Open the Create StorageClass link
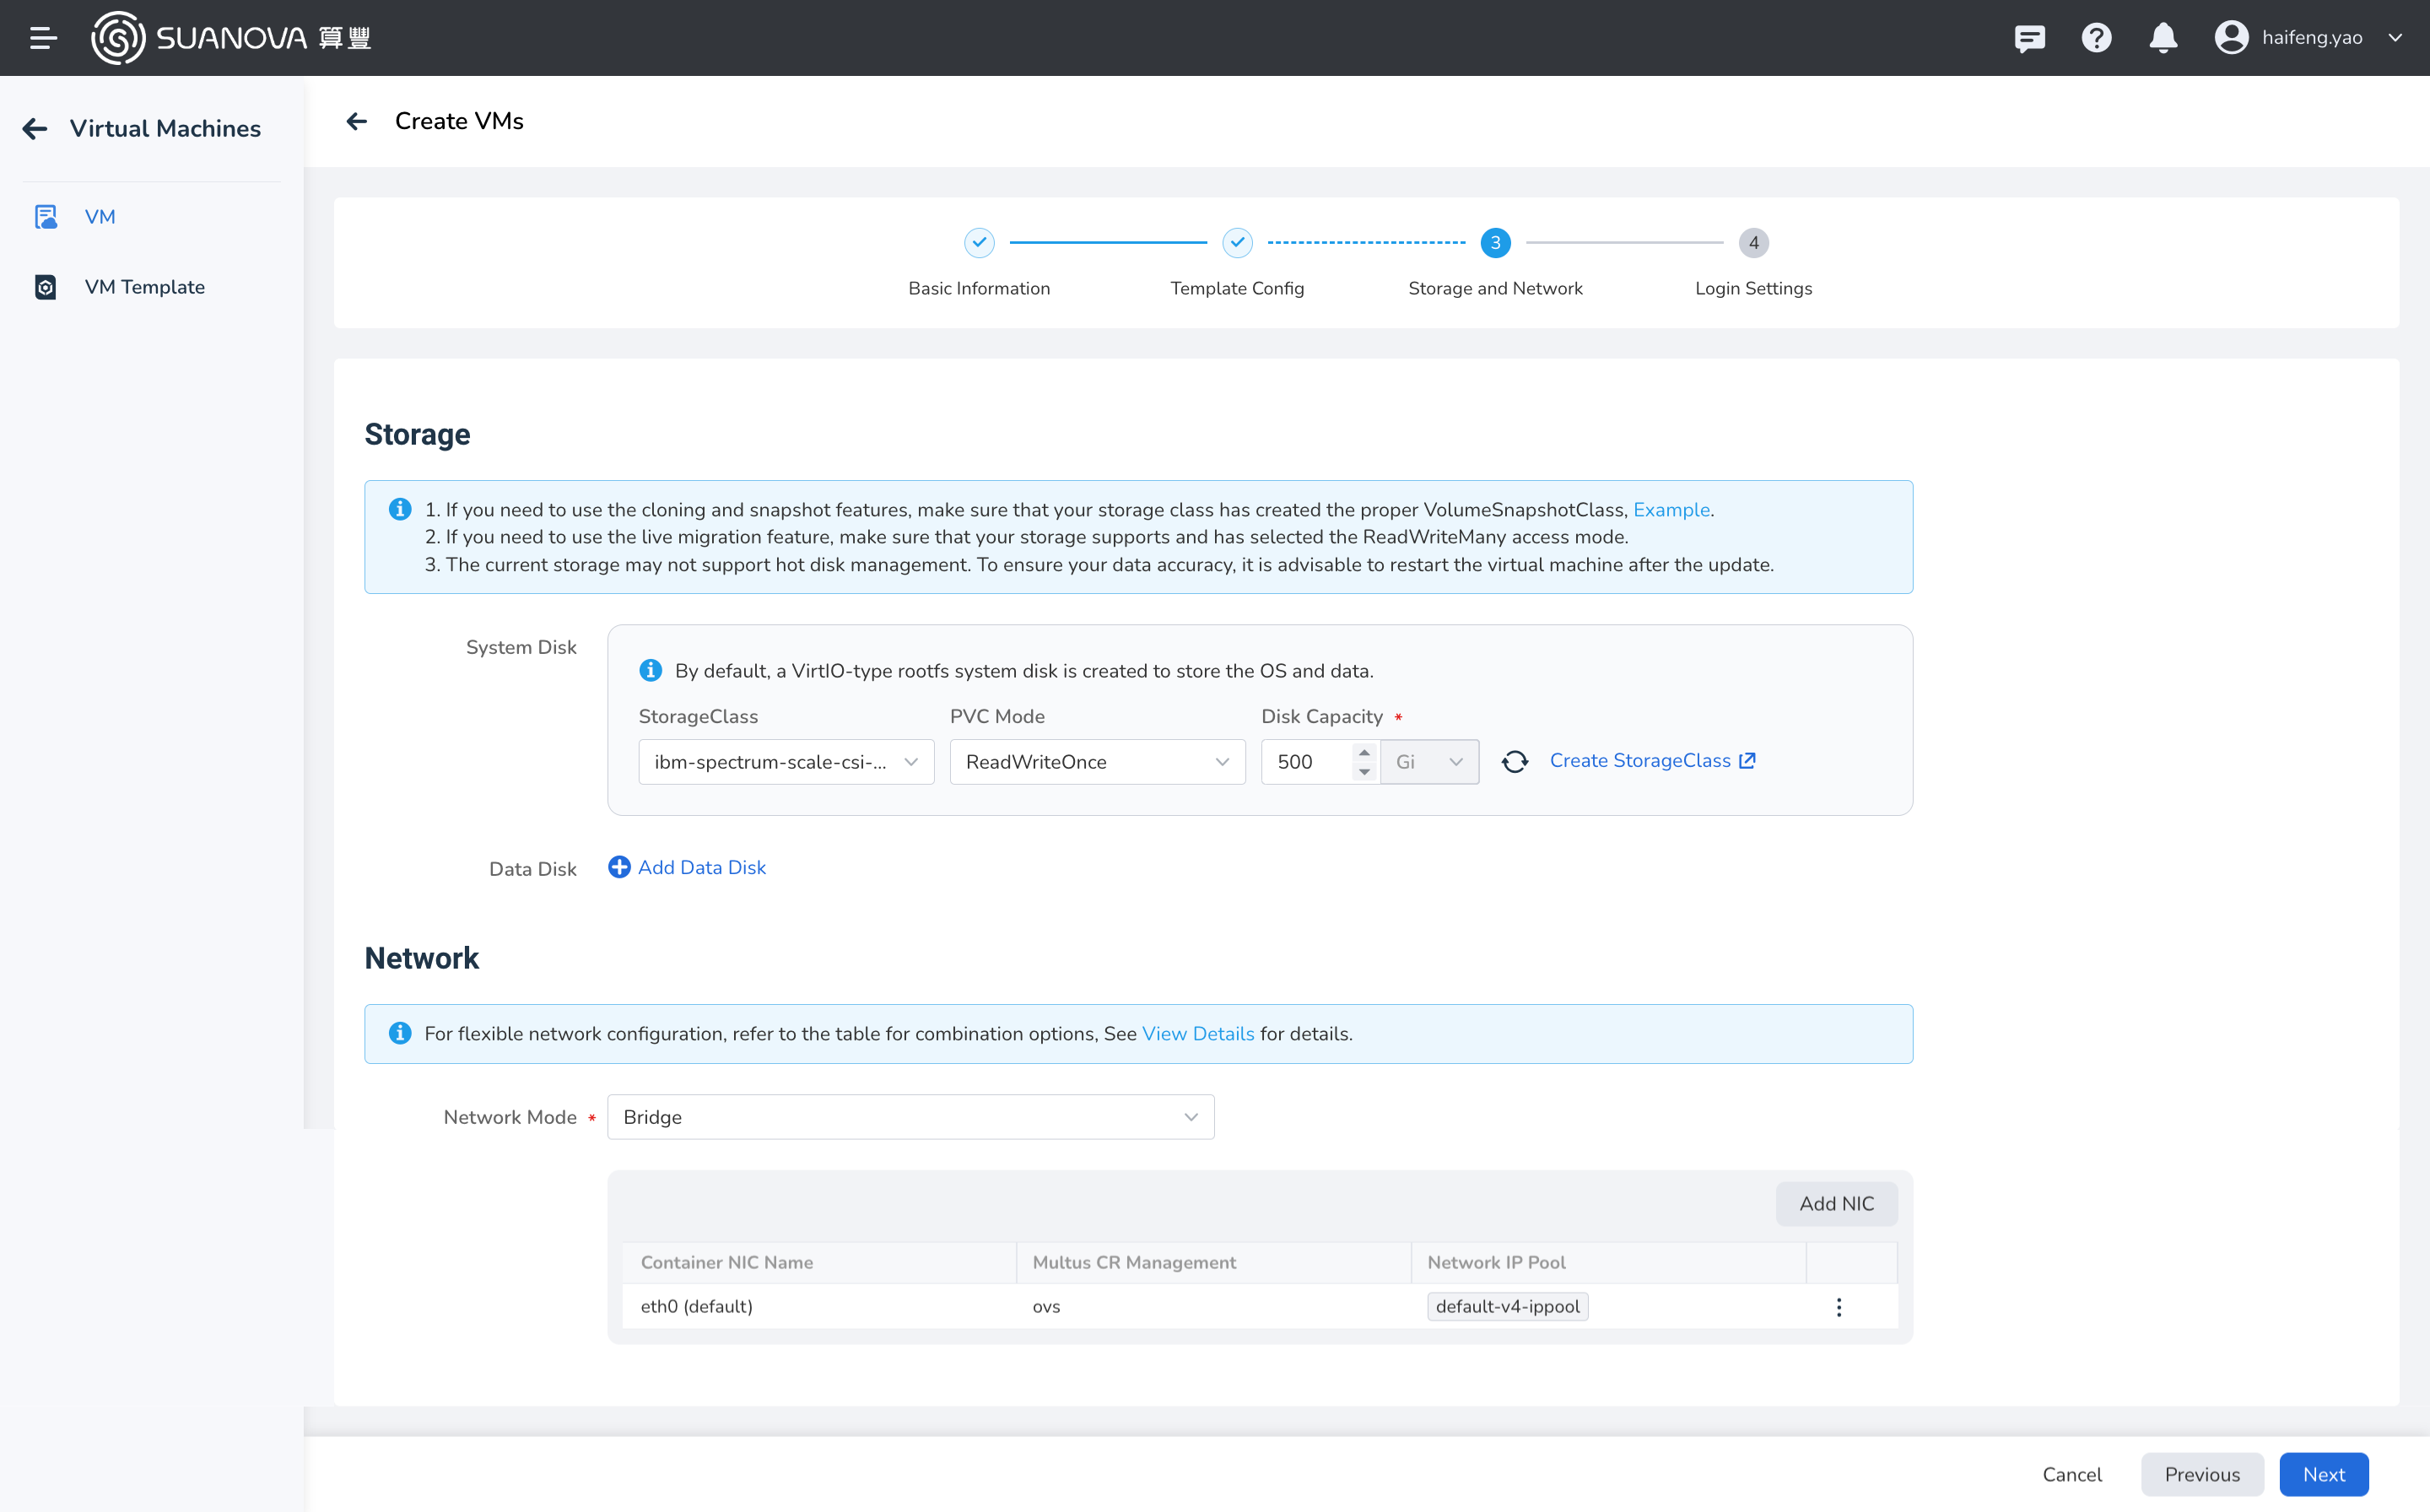The image size is (2430, 1512). (x=1640, y=761)
